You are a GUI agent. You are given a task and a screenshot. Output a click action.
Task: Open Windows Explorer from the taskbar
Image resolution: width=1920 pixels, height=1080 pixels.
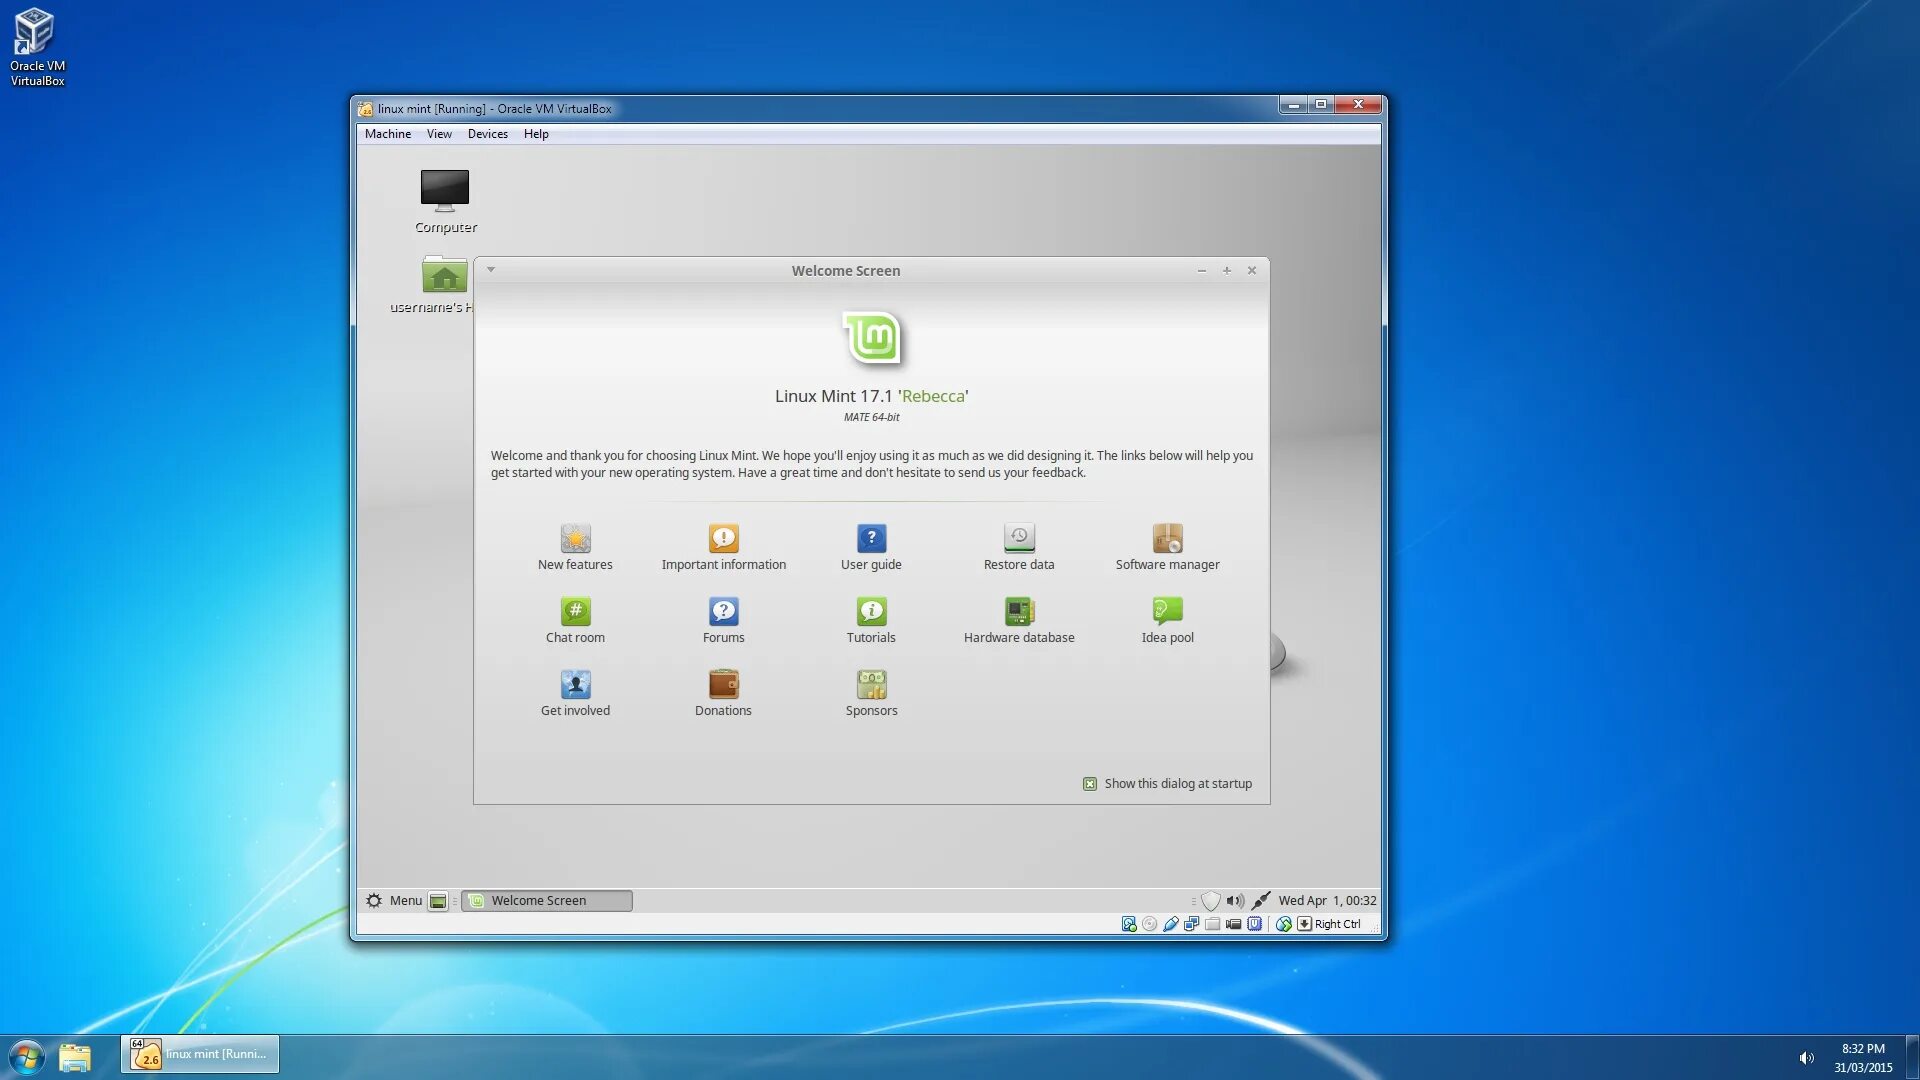[75, 1057]
